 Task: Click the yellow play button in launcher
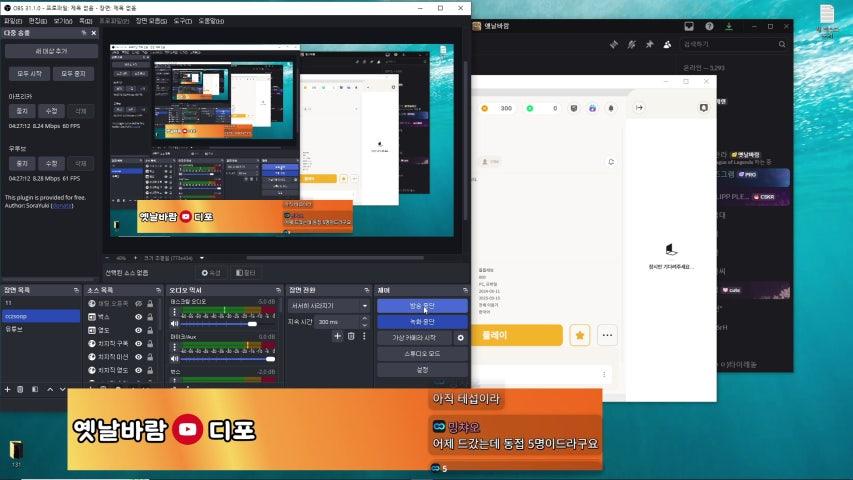[517, 335]
